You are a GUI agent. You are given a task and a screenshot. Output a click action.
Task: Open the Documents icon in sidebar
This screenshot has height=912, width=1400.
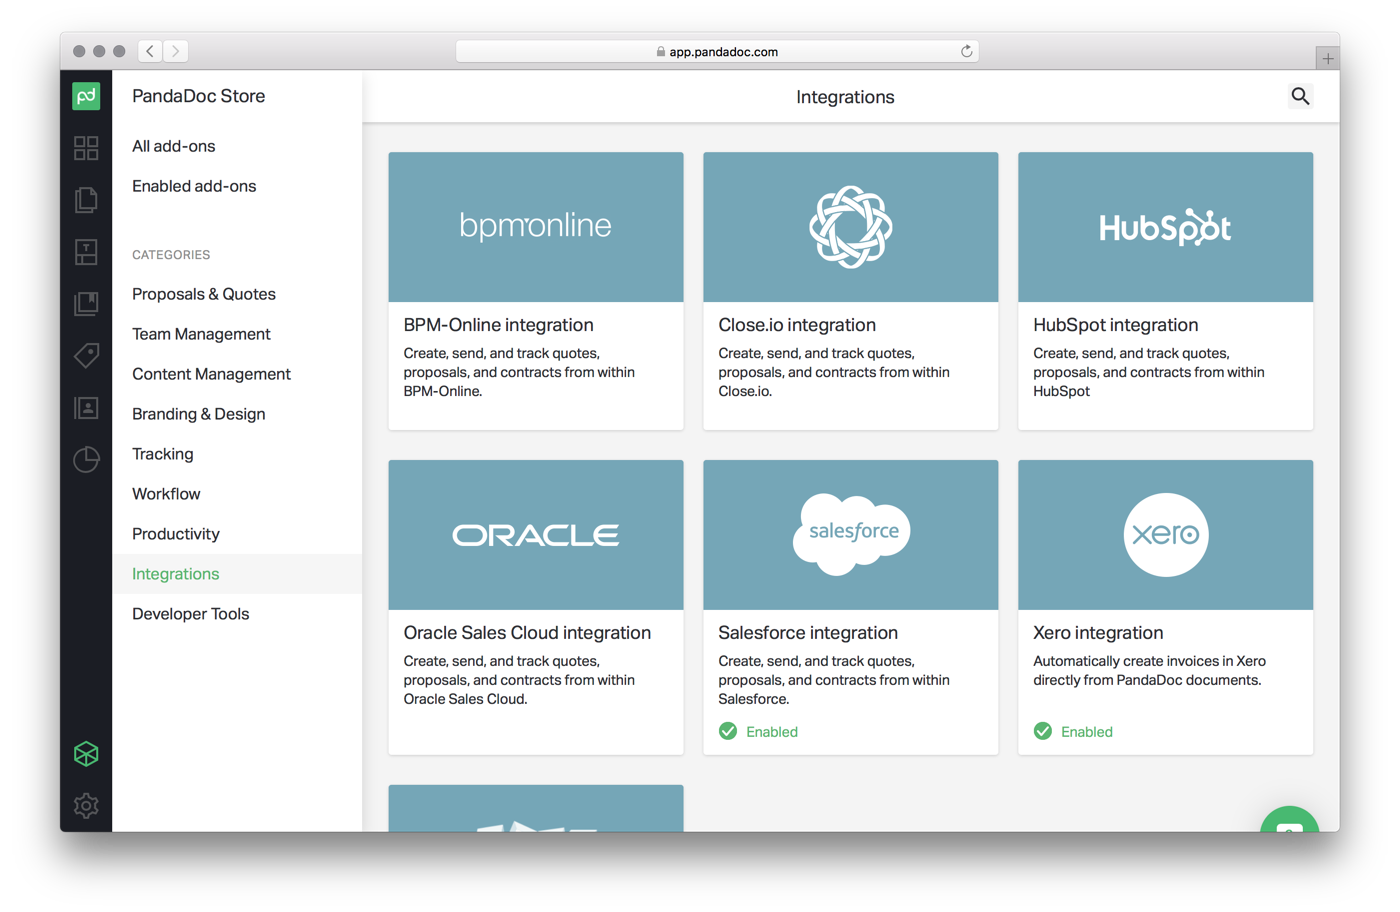pos(86,200)
